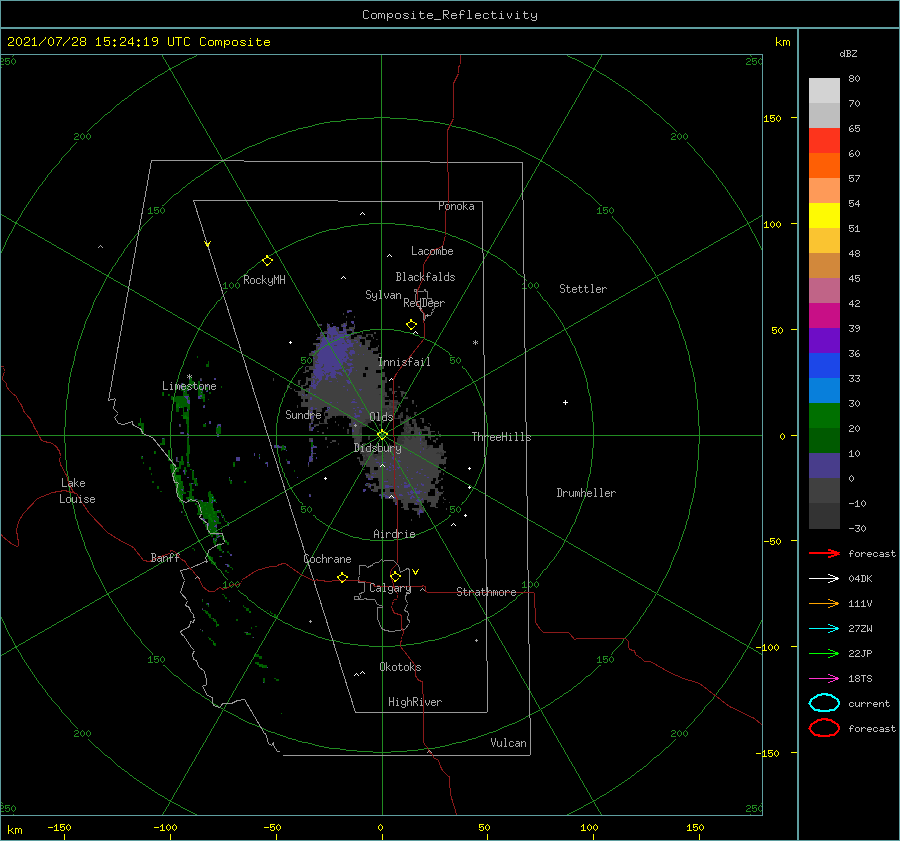900x841 pixels.
Task: Click the HighRiver label
Action: click(x=415, y=702)
